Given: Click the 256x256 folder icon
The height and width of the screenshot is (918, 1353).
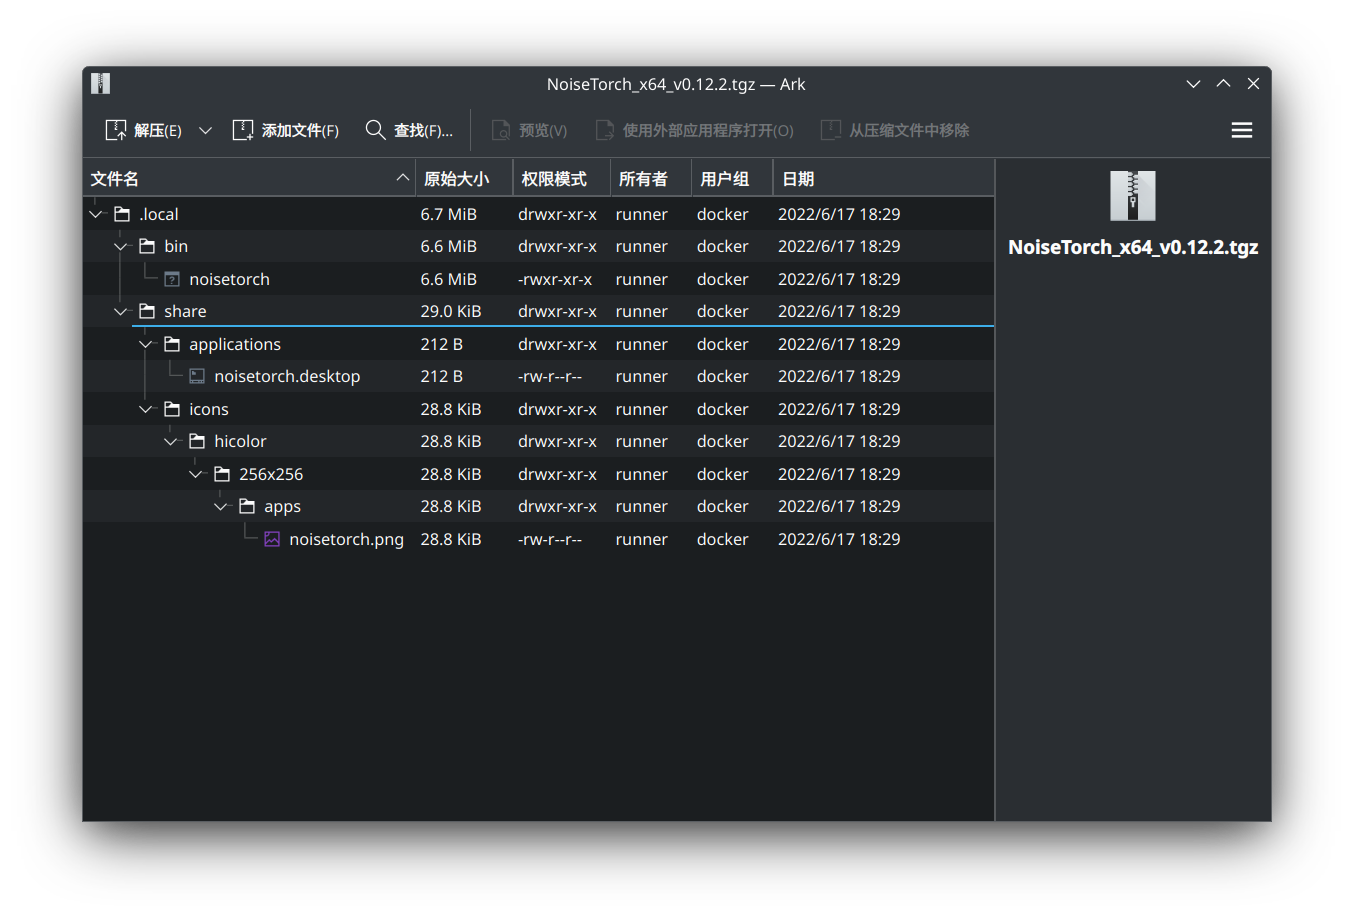Looking at the screenshot, I should (x=222, y=474).
